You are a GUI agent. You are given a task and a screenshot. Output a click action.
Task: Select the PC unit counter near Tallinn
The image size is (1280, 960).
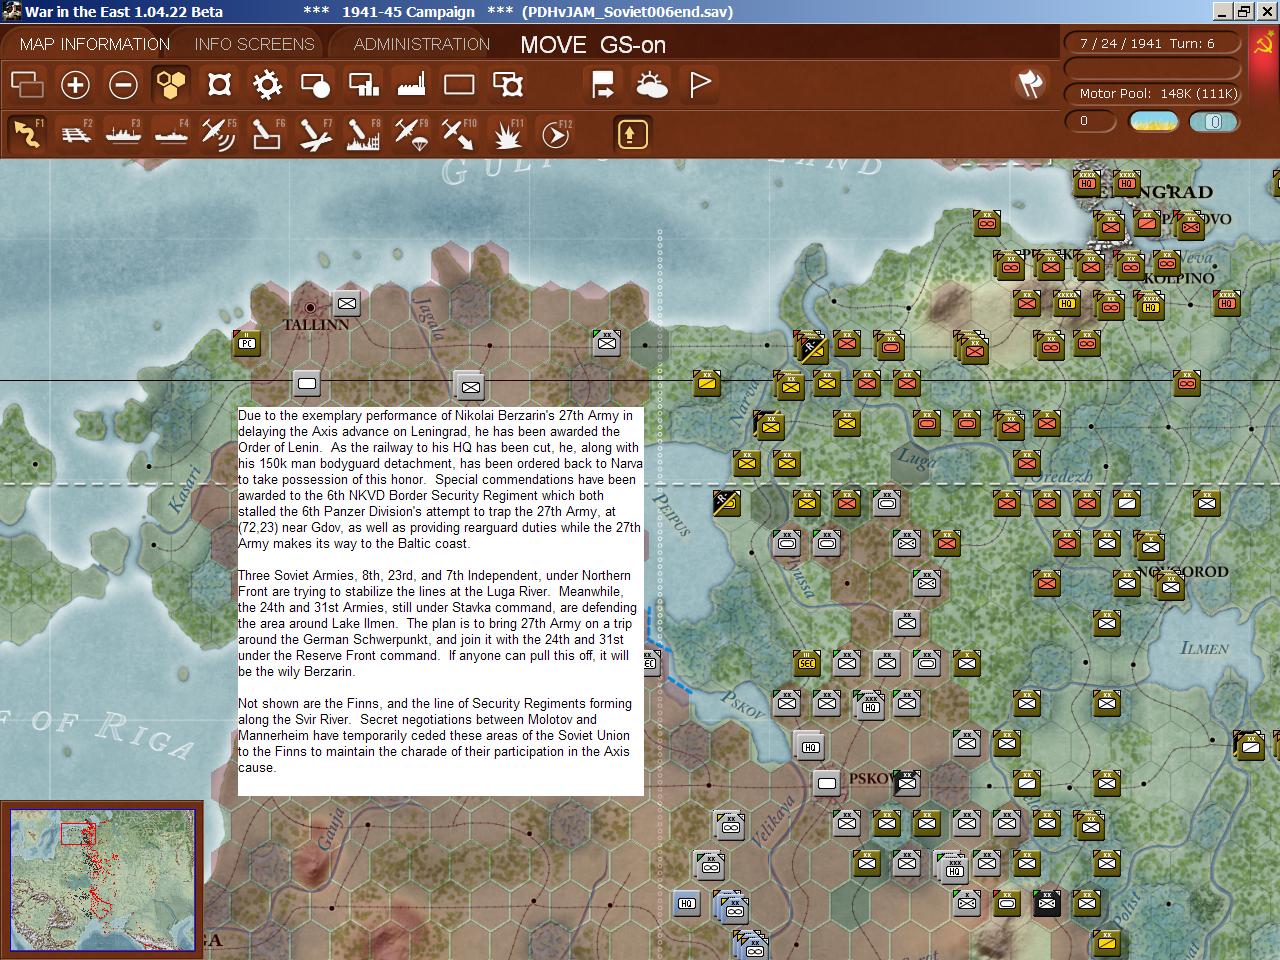246,343
